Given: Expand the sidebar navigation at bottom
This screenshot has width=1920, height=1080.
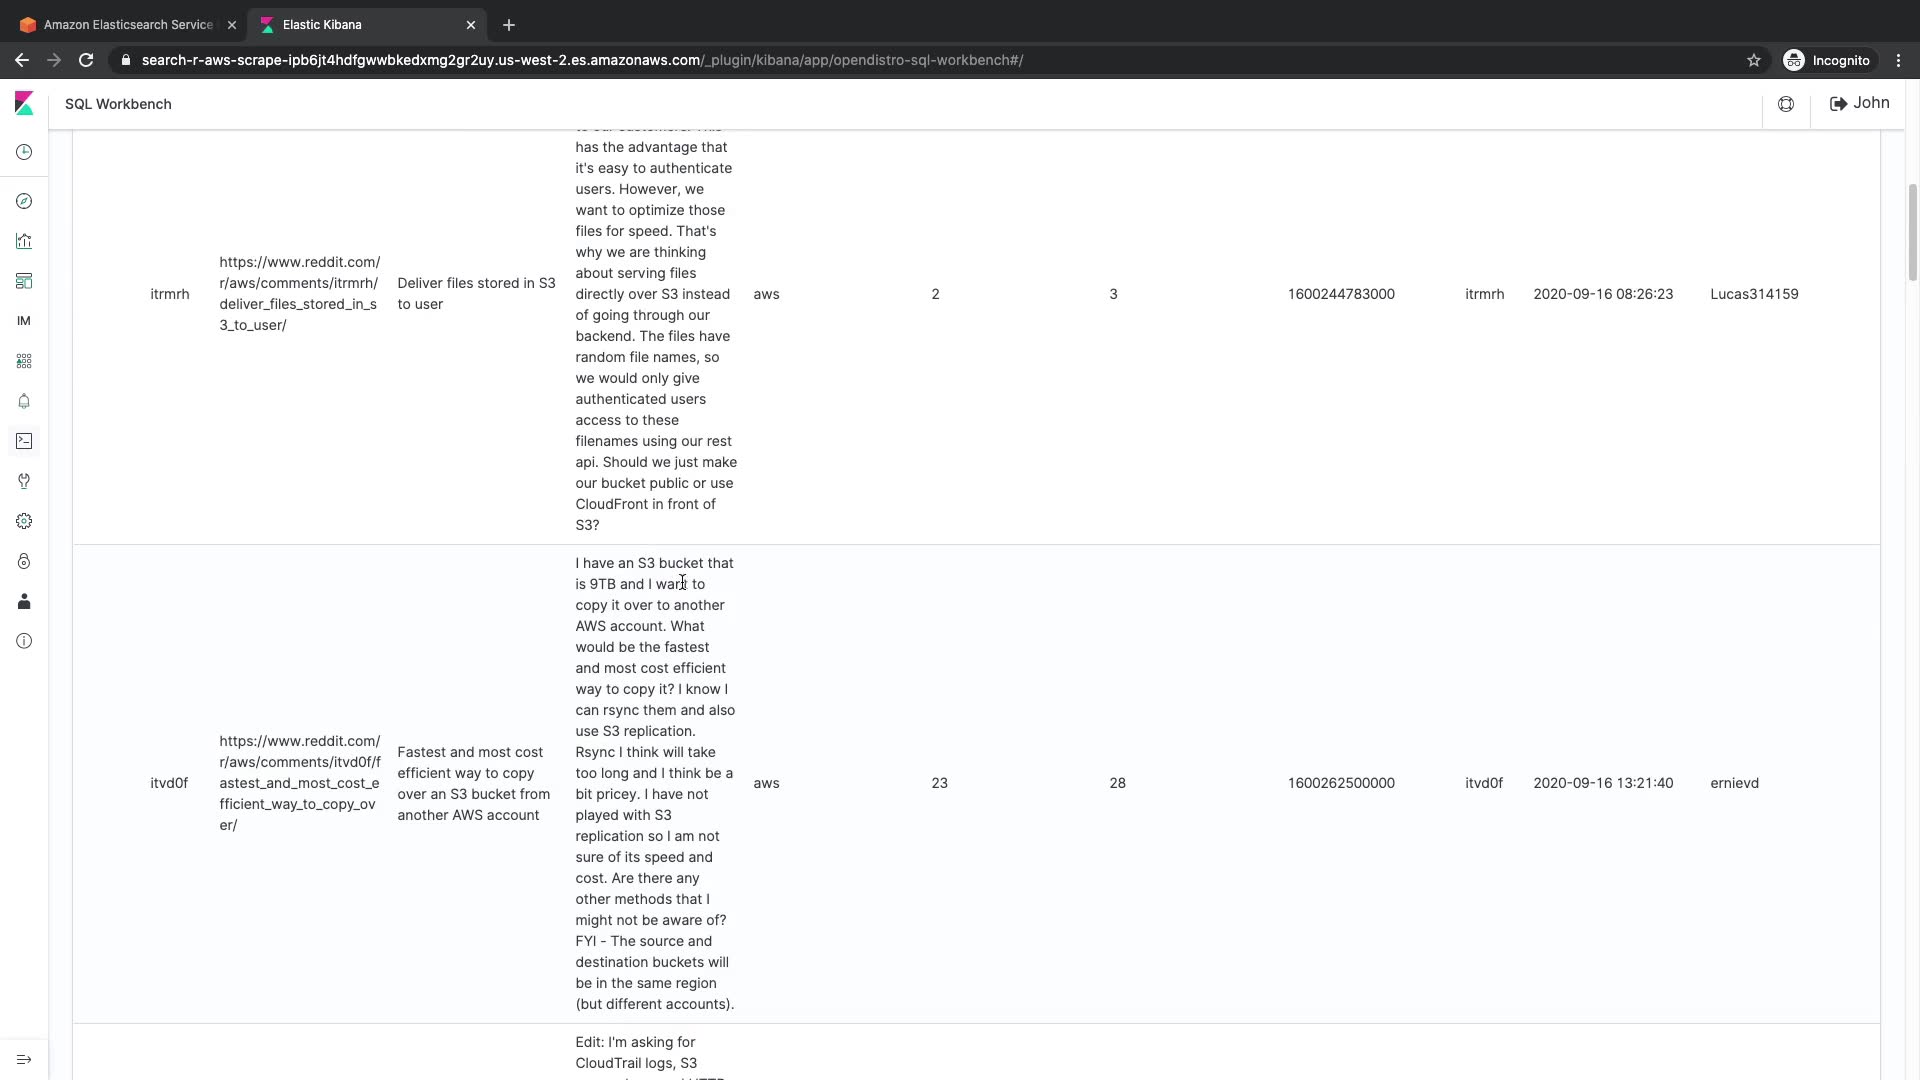Looking at the screenshot, I should pyautogui.click(x=24, y=1059).
